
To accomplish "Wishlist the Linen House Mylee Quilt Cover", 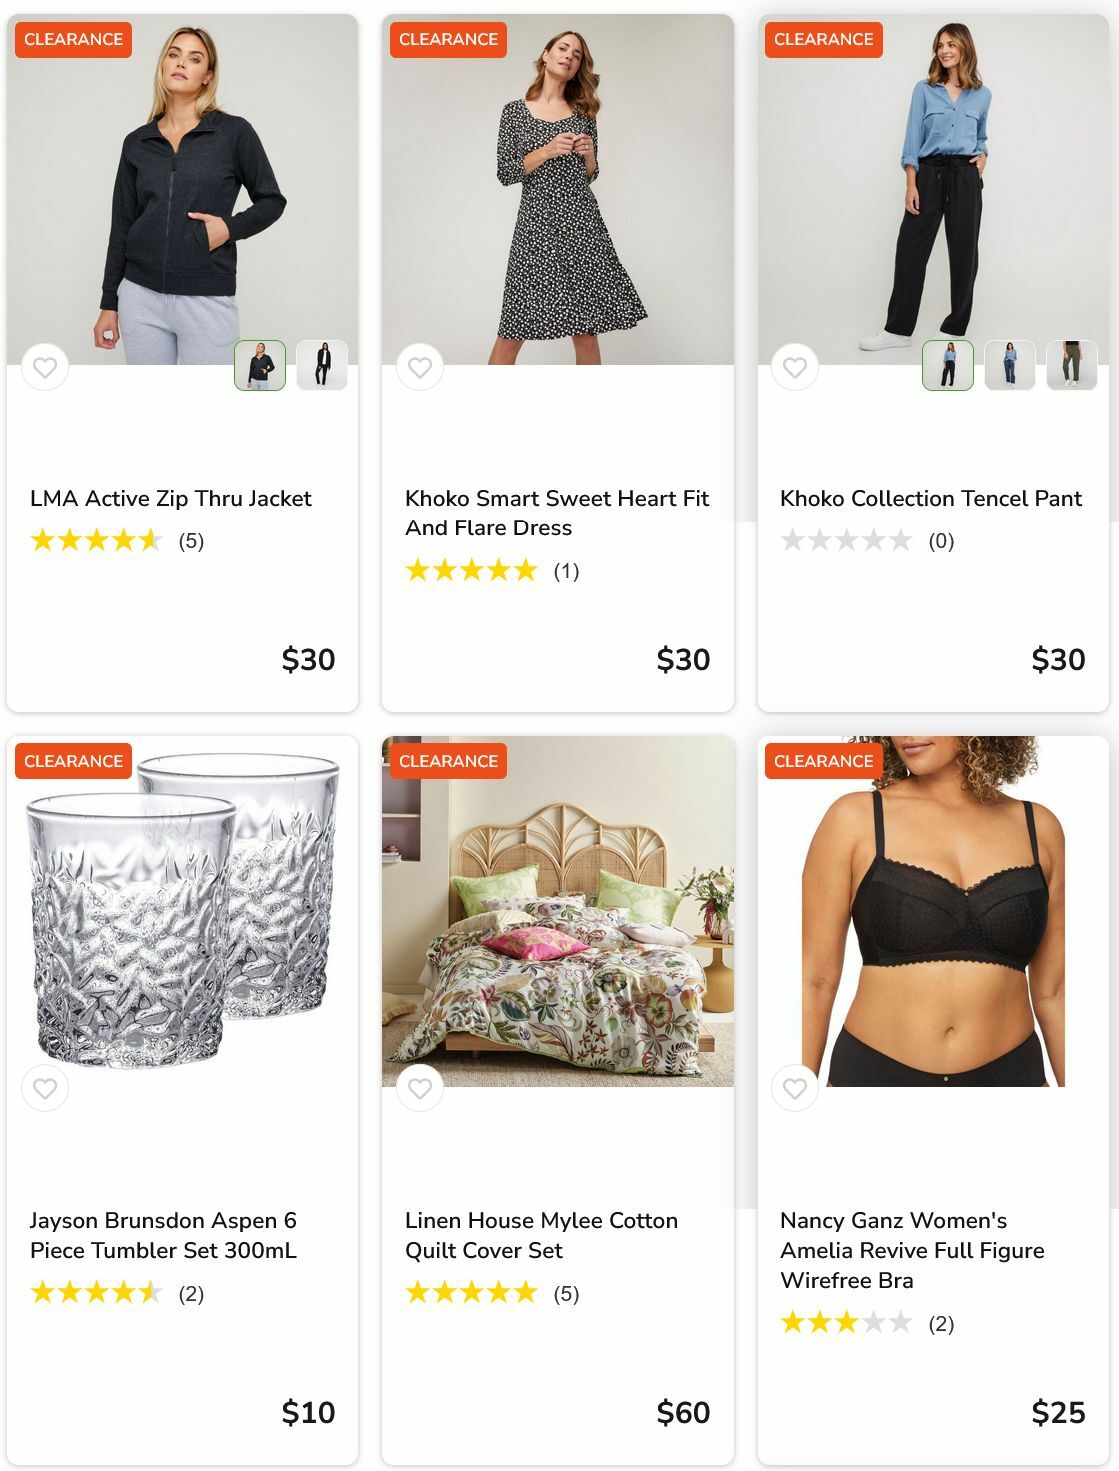I will point(420,1089).
